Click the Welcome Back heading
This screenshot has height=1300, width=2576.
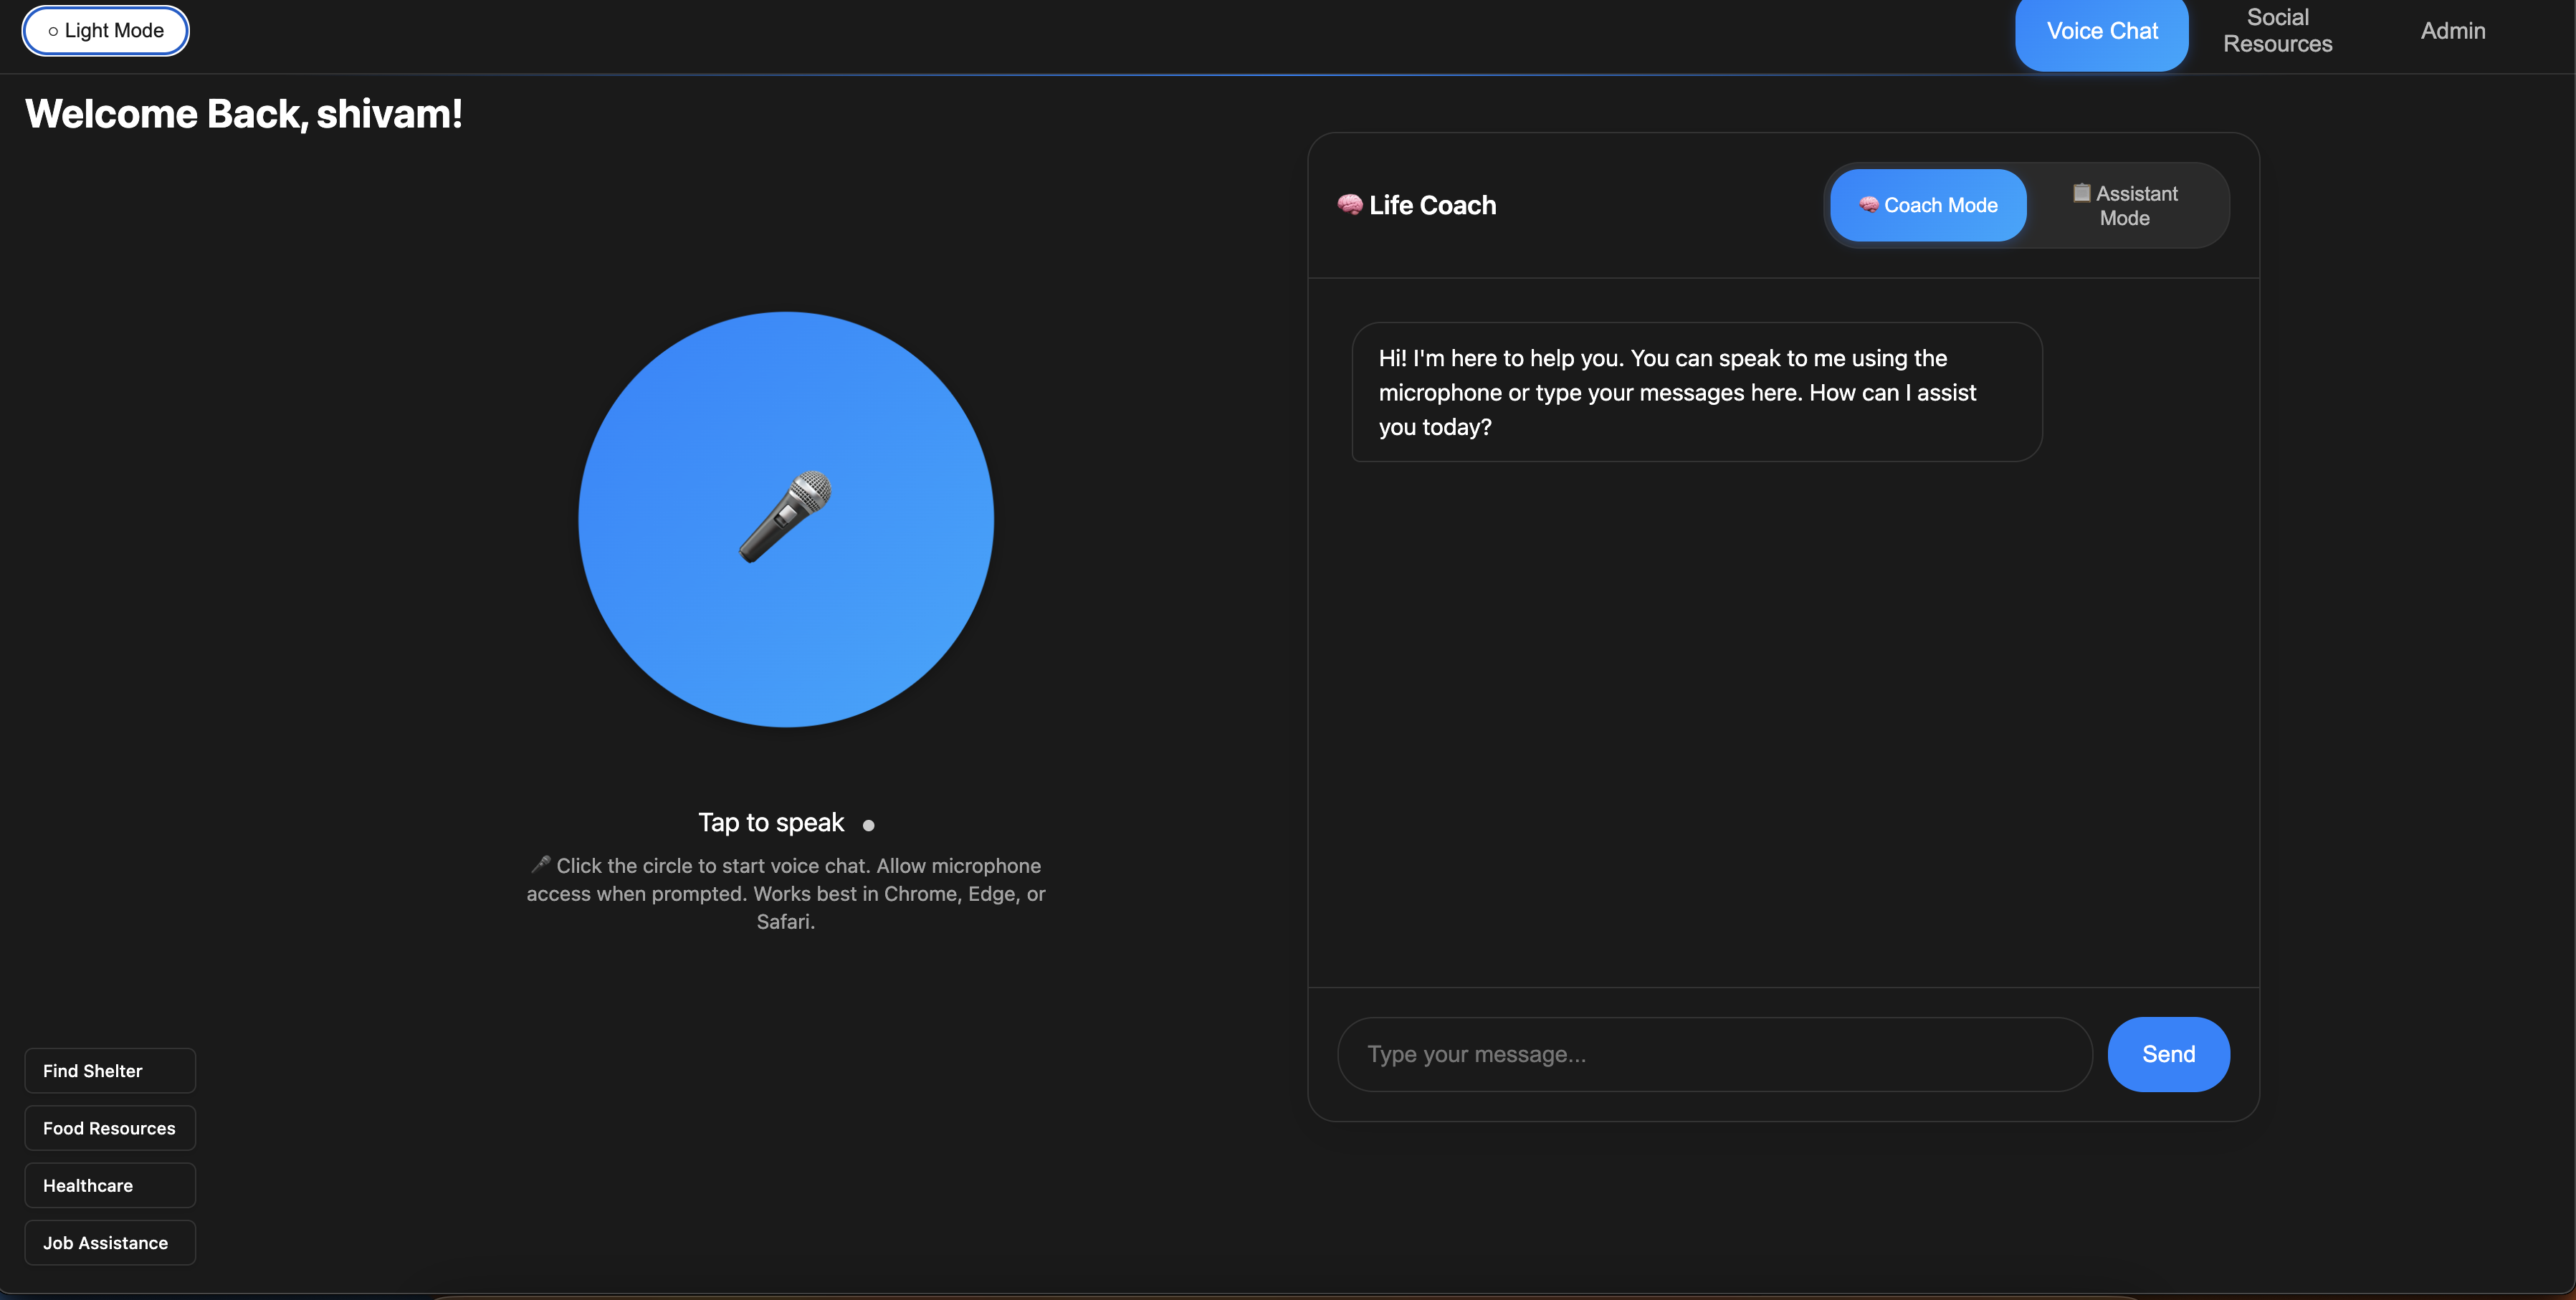pyautogui.click(x=244, y=114)
